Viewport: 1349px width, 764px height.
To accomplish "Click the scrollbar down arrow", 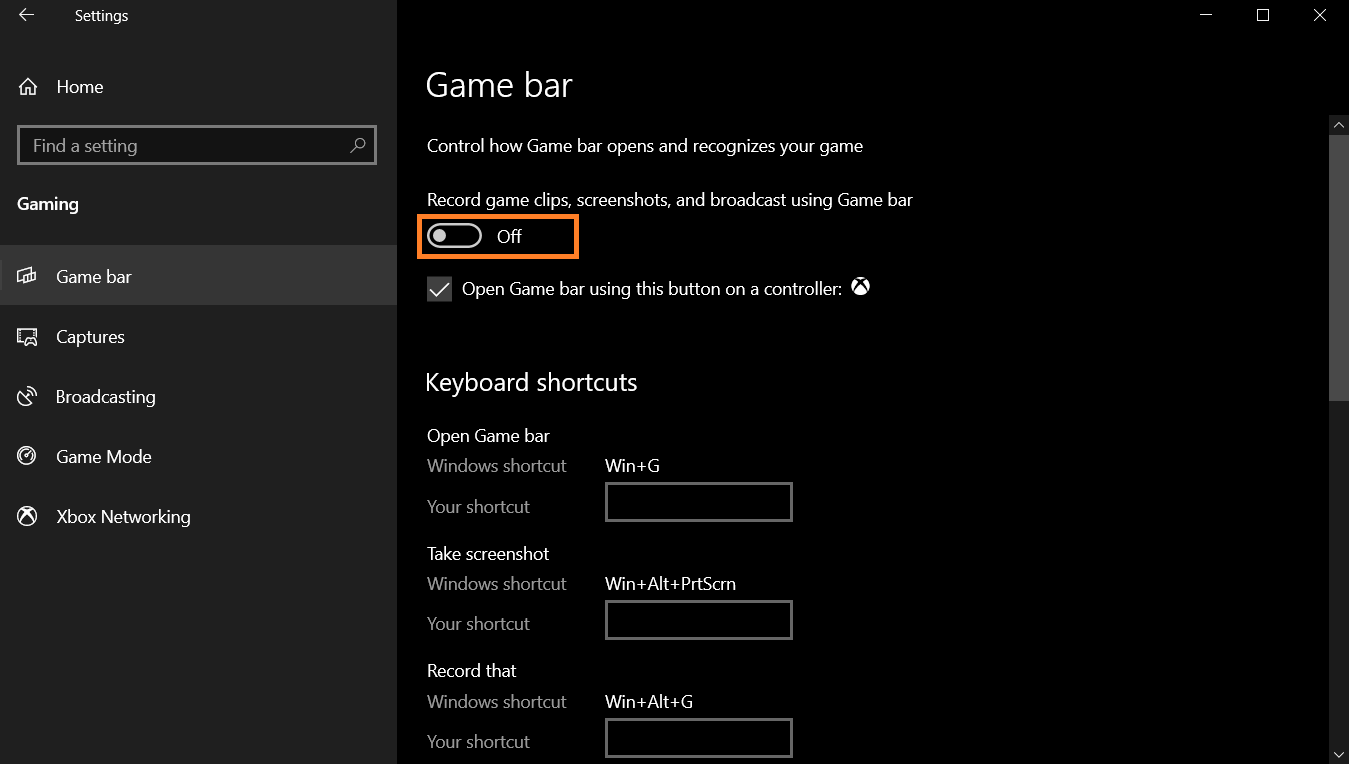I will (1339, 754).
